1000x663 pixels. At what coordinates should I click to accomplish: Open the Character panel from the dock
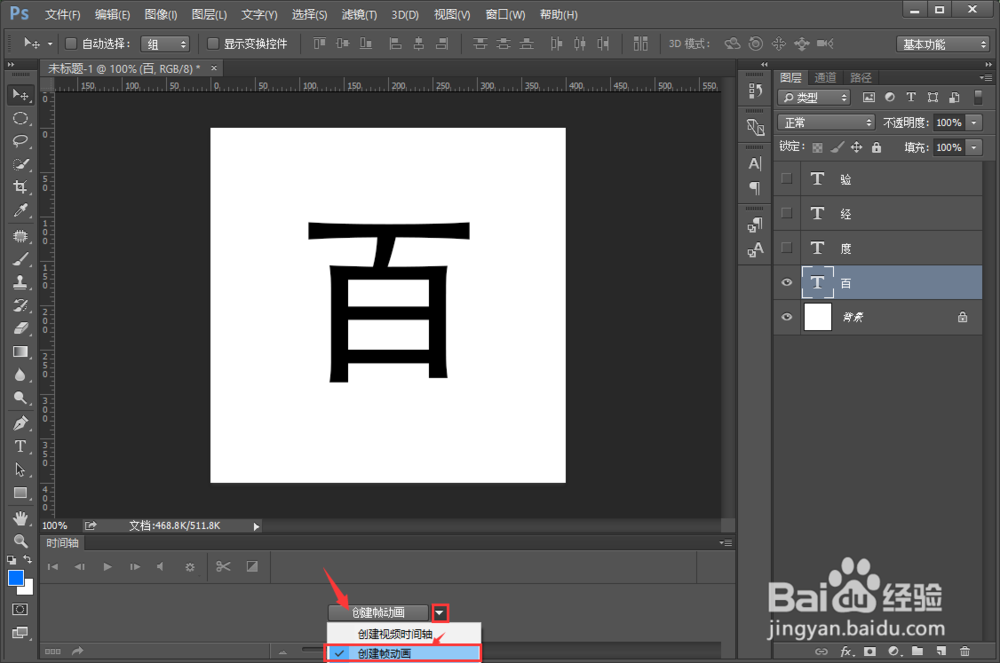click(x=753, y=163)
